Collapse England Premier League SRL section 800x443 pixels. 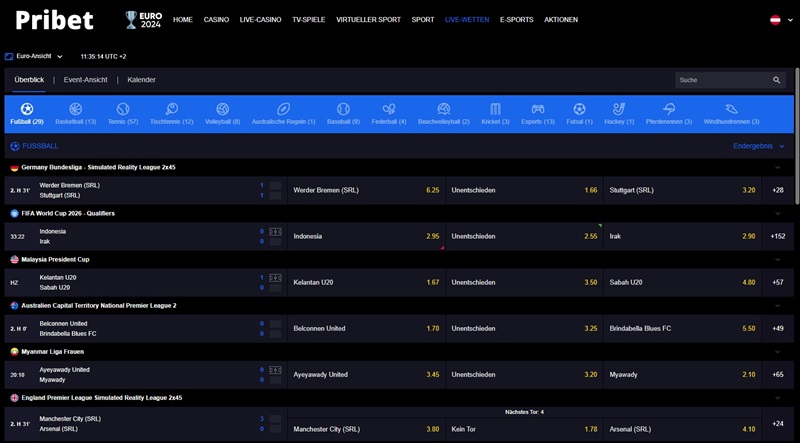pyautogui.click(x=778, y=398)
